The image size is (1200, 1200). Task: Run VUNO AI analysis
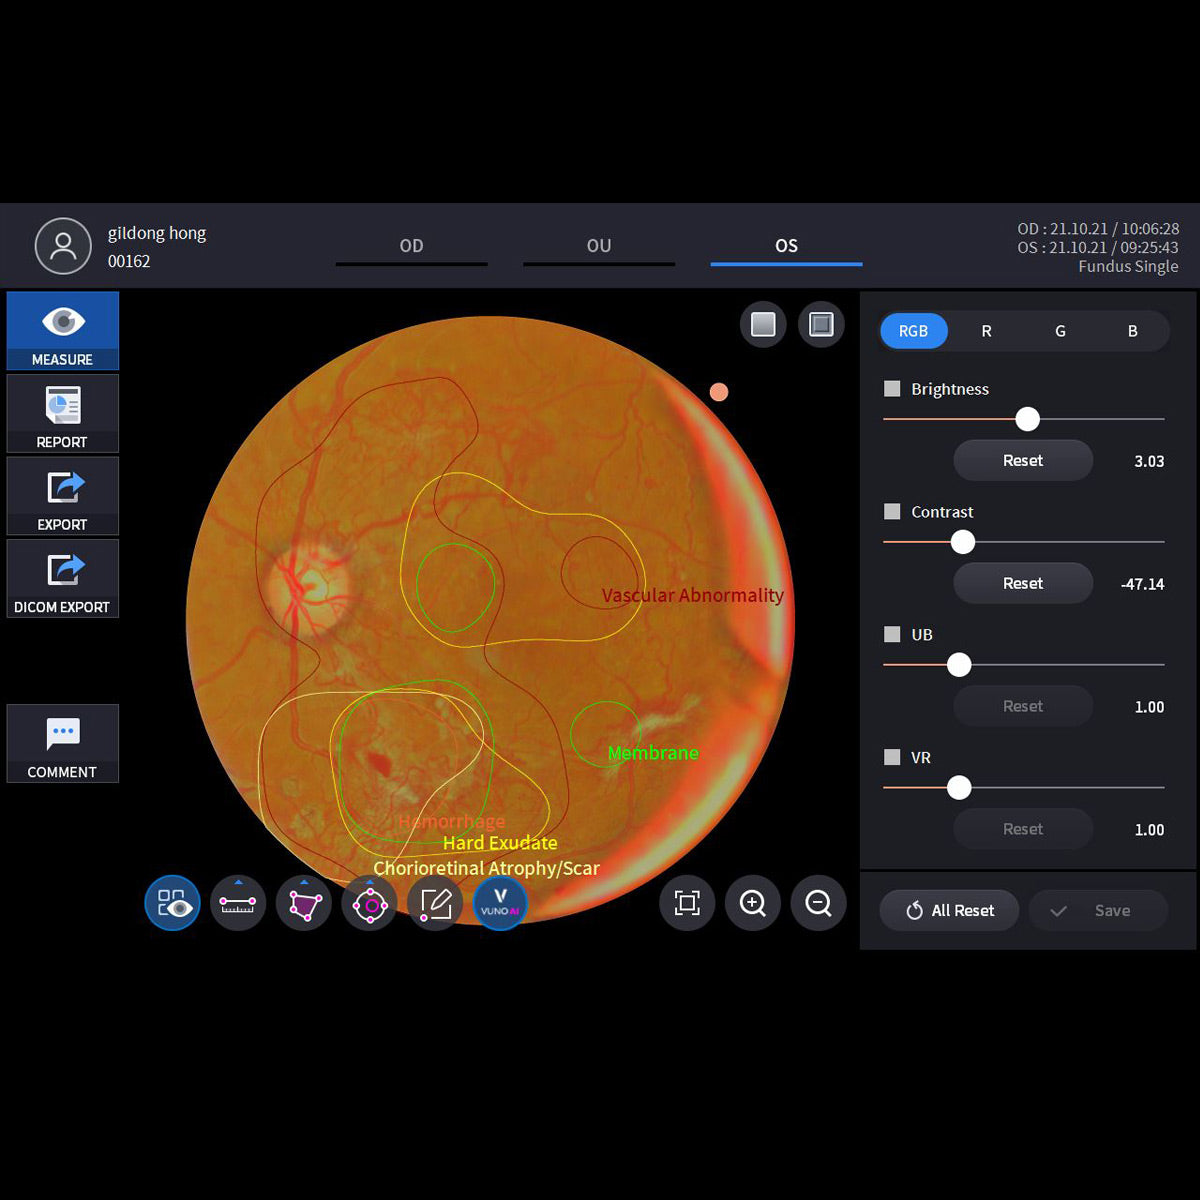501,905
